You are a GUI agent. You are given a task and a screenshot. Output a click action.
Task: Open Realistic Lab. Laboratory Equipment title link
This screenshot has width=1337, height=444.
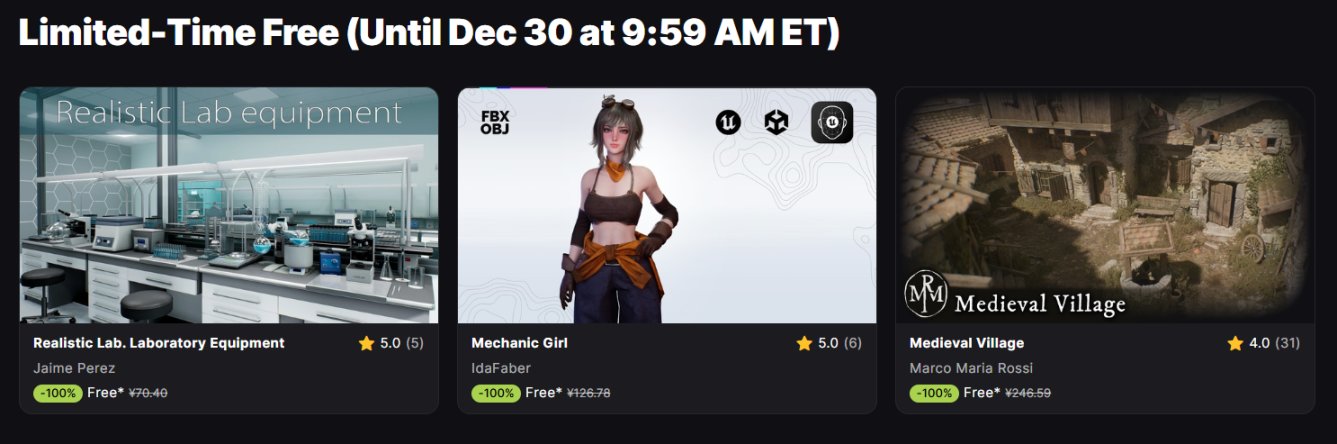coord(159,343)
